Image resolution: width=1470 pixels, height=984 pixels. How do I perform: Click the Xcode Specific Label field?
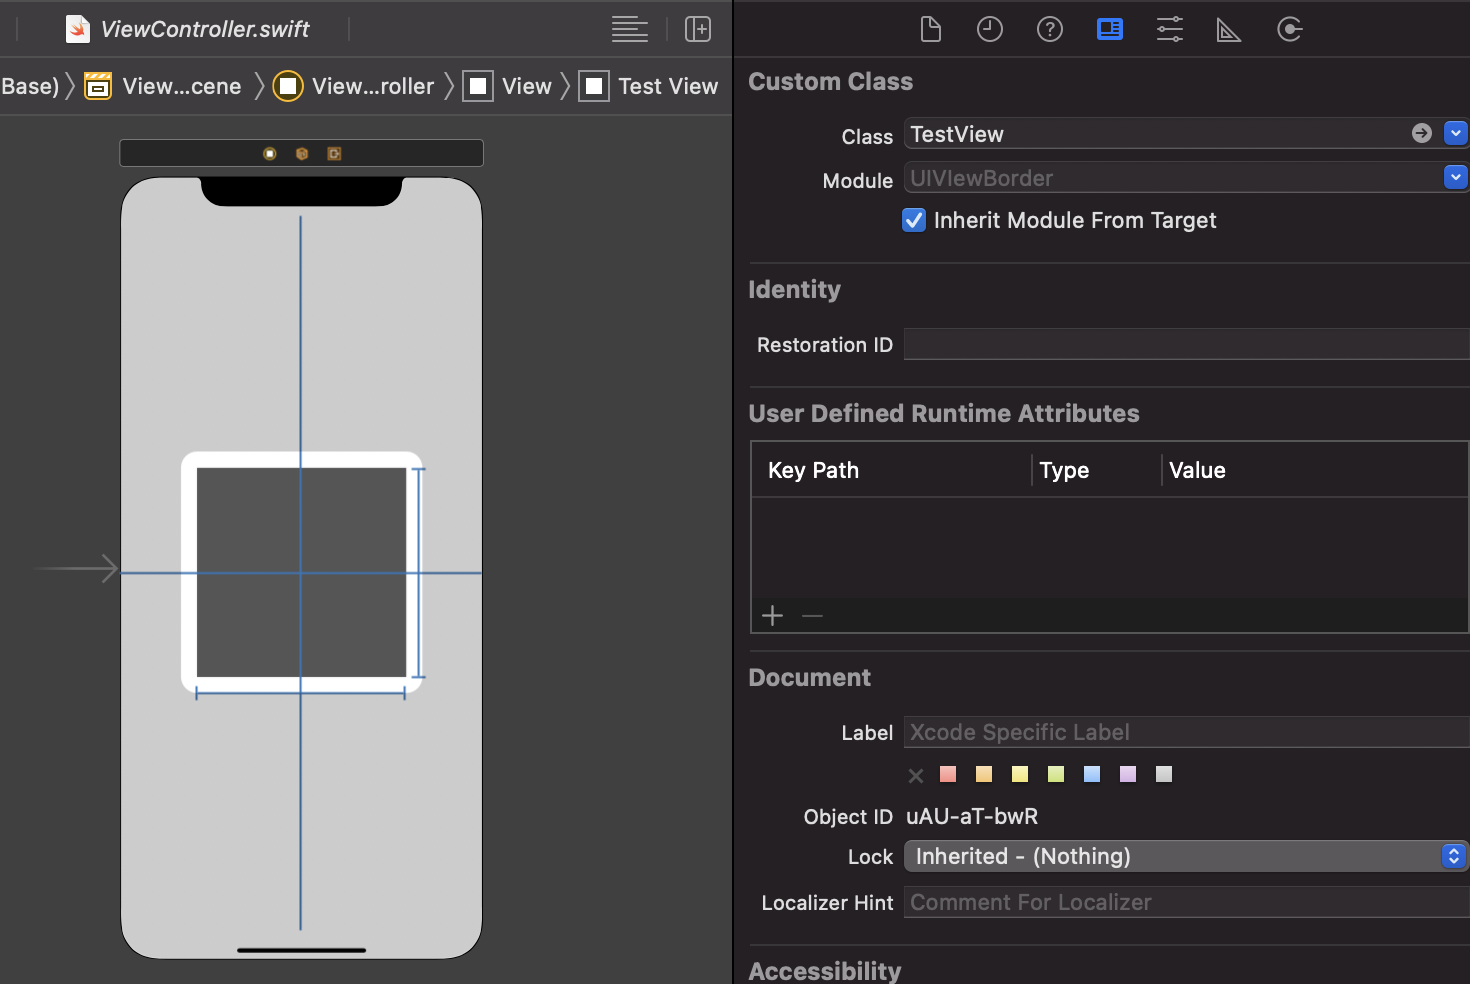point(1186,732)
